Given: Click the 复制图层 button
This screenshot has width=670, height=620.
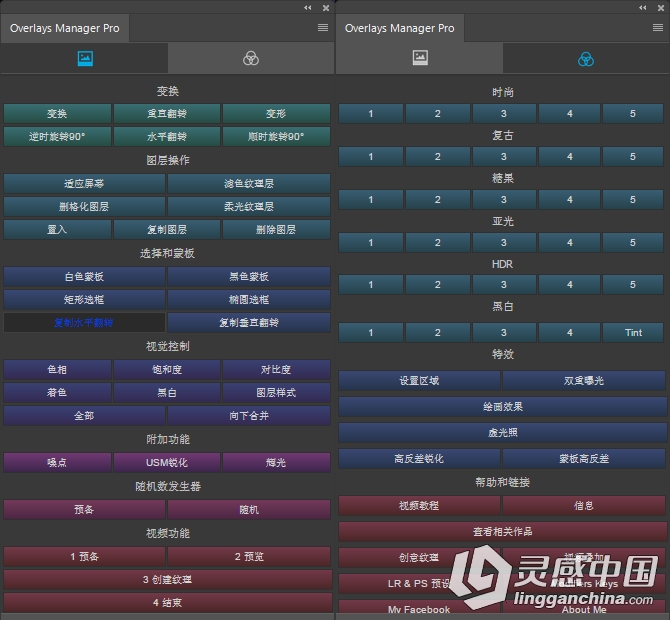Looking at the screenshot, I should (x=167, y=230).
